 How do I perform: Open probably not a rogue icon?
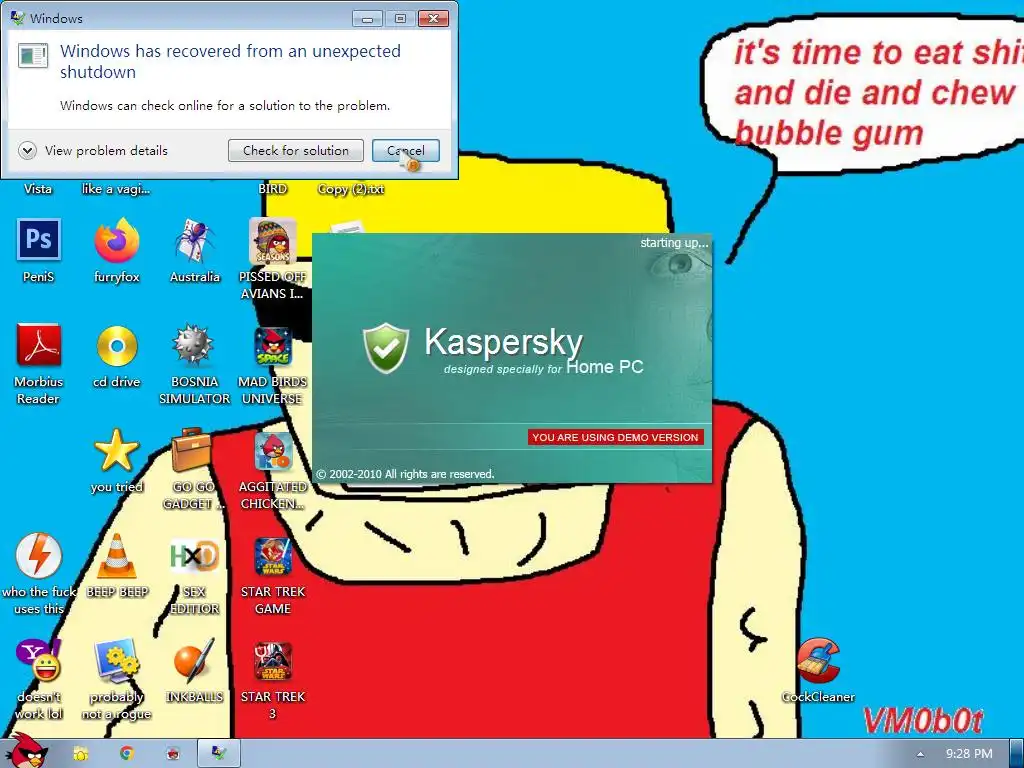pos(117,661)
